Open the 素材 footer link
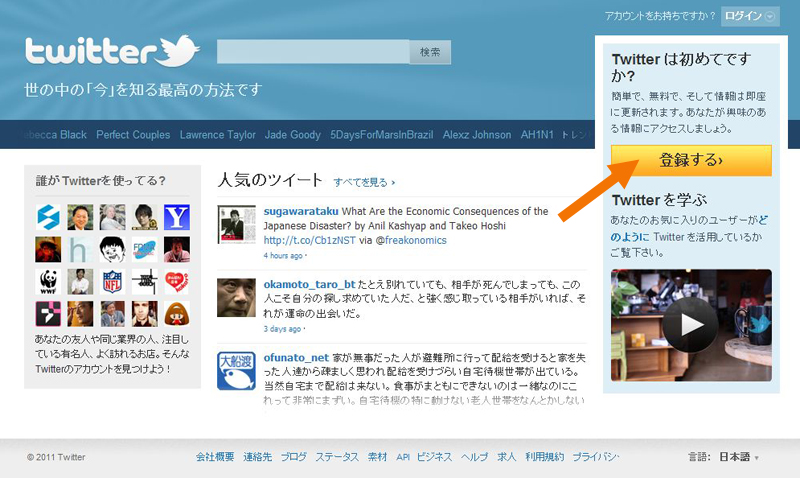The image size is (800, 478). [378, 457]
